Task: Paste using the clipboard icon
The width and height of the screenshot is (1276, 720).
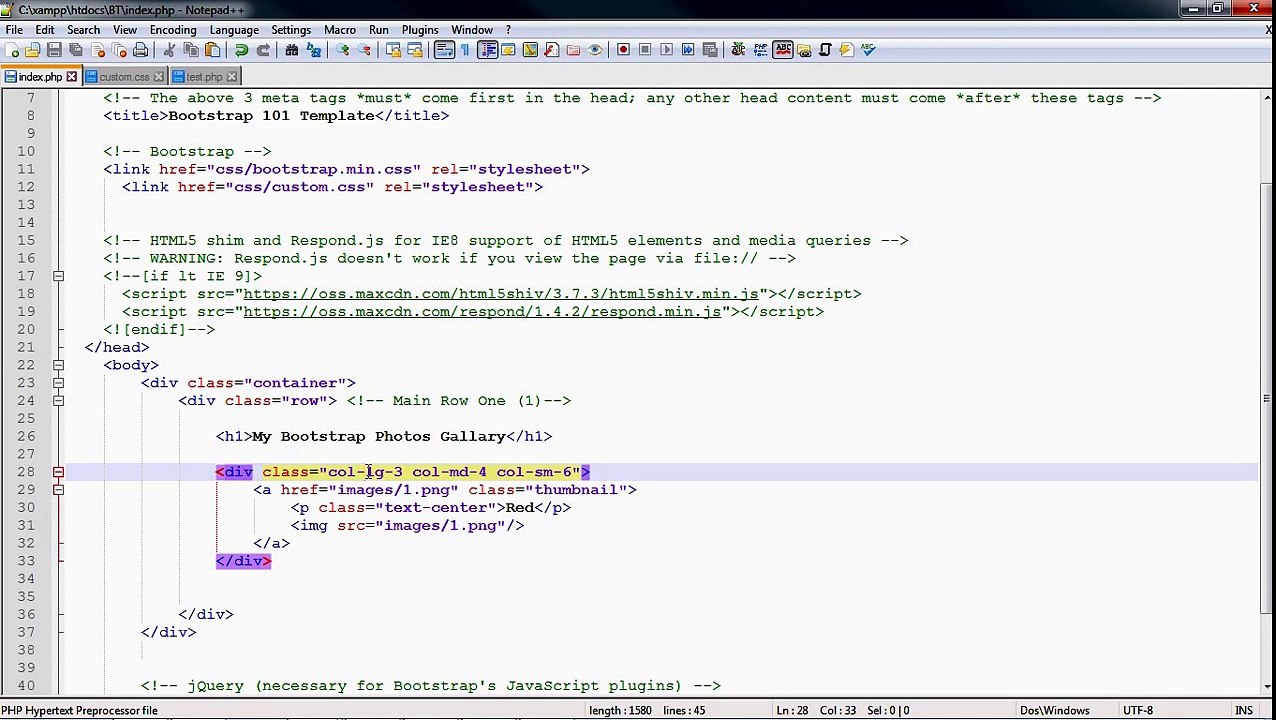Action: tap(212, 50)
